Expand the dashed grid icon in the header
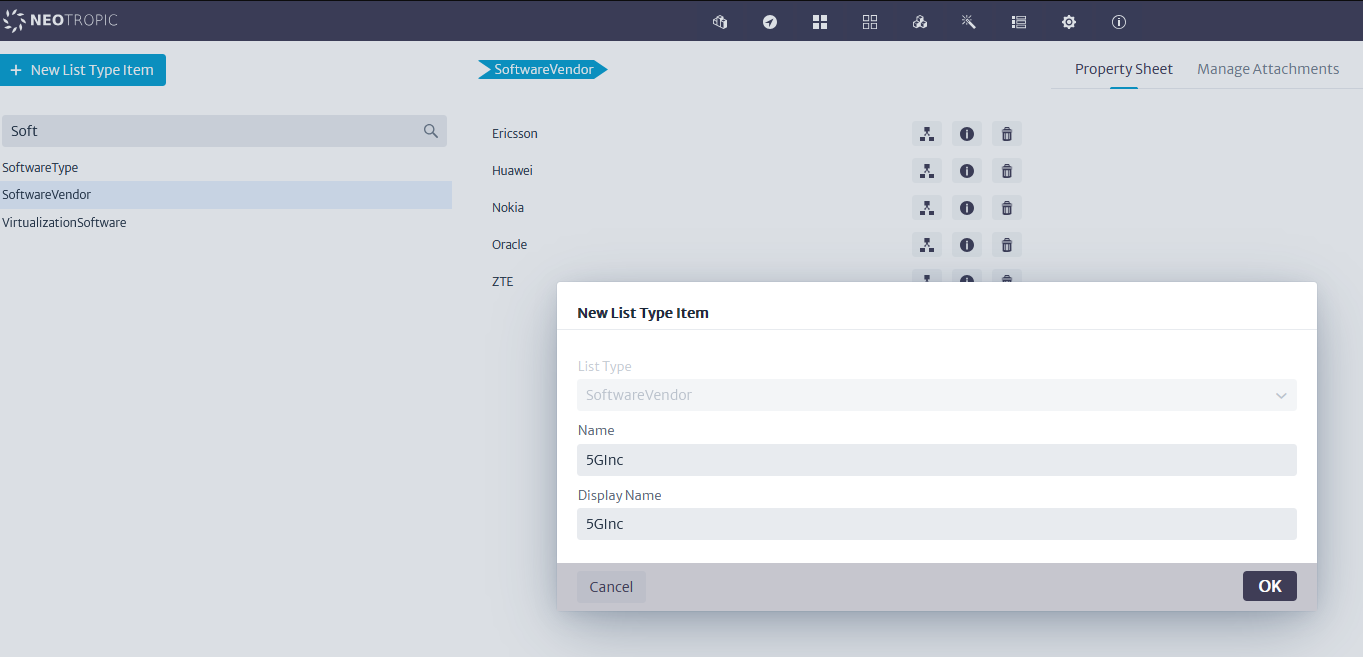The width and height of the screenshot is (1363, 657). click(x=870, y=21)
